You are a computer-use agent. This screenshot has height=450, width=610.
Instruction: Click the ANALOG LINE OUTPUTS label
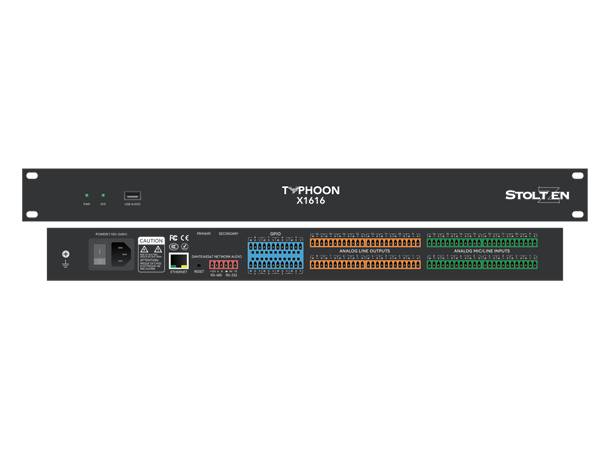[x=365, y=251]
